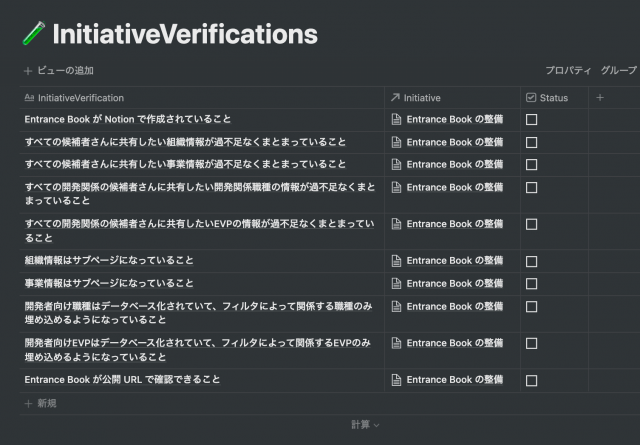The height and width of the screenshot is (445, 640).
Task: Click the green test tube page icon
Action: pos(33,33)
